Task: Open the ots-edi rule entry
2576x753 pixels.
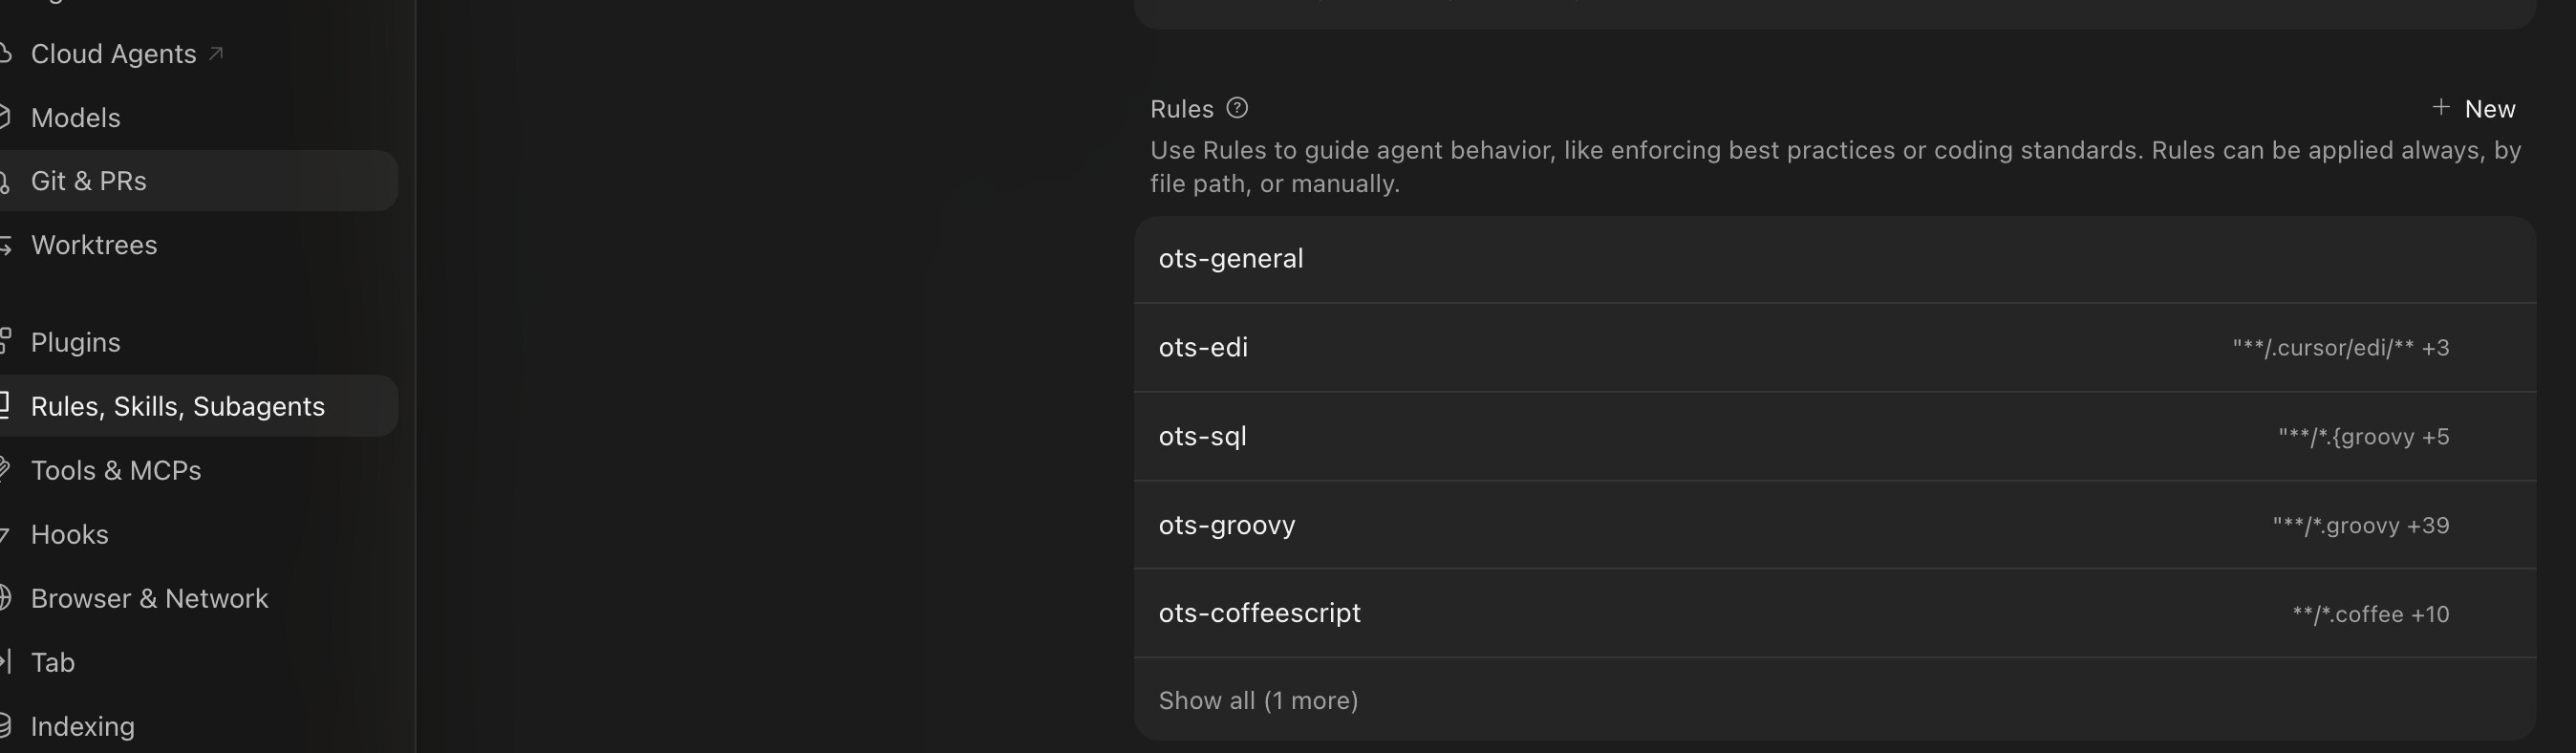Action: (1835, 348)
